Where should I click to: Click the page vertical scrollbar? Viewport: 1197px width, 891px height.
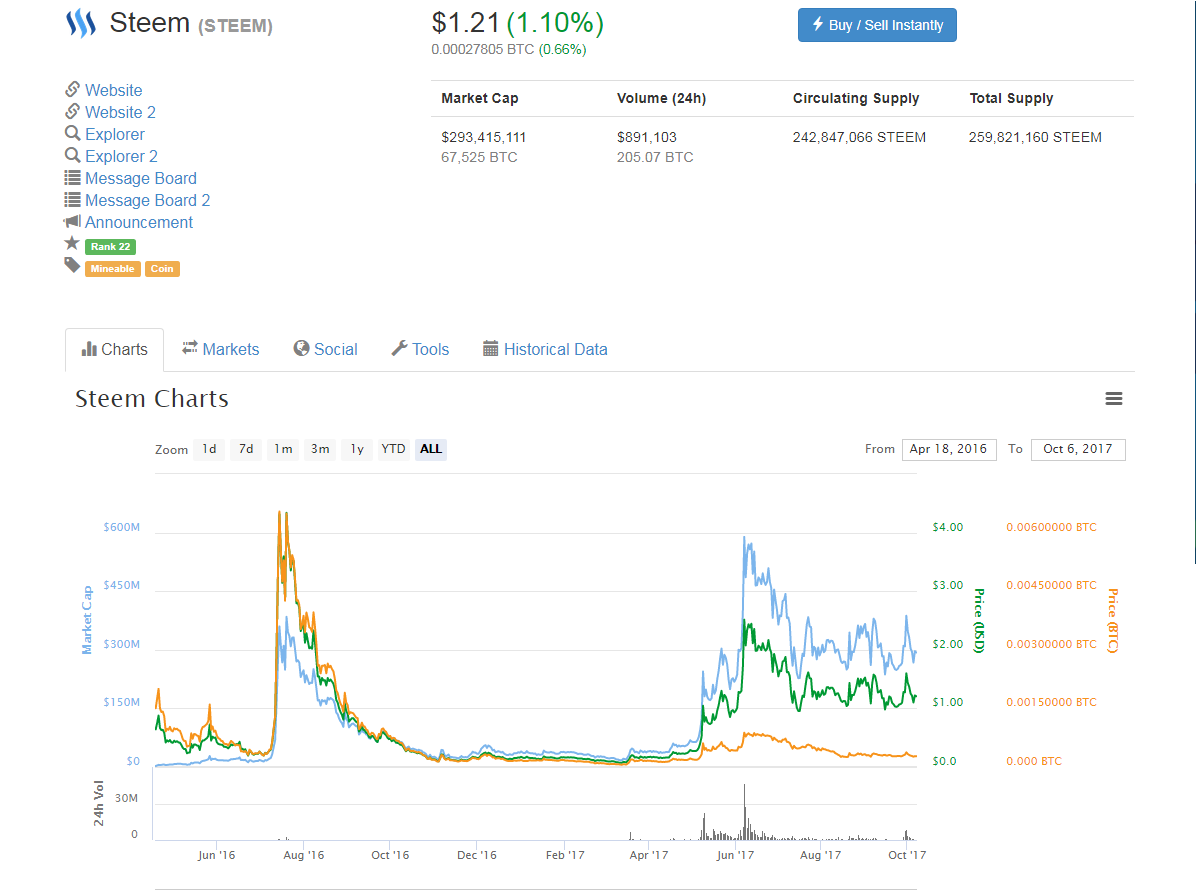(1195, 282)
